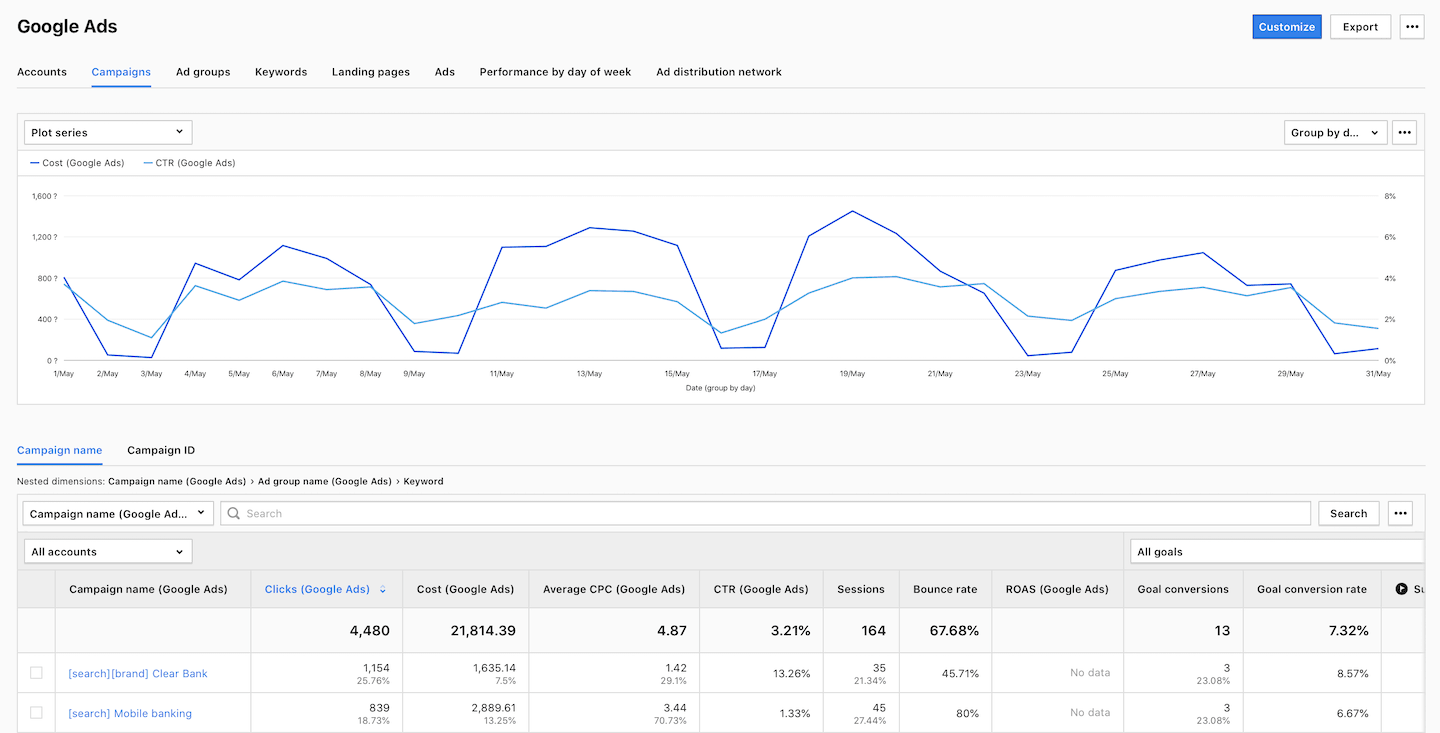Open the table ellipsis menu beside Search button
Image resolution: width=1440 pixels, height=733 pixels.
[1400, 513]
